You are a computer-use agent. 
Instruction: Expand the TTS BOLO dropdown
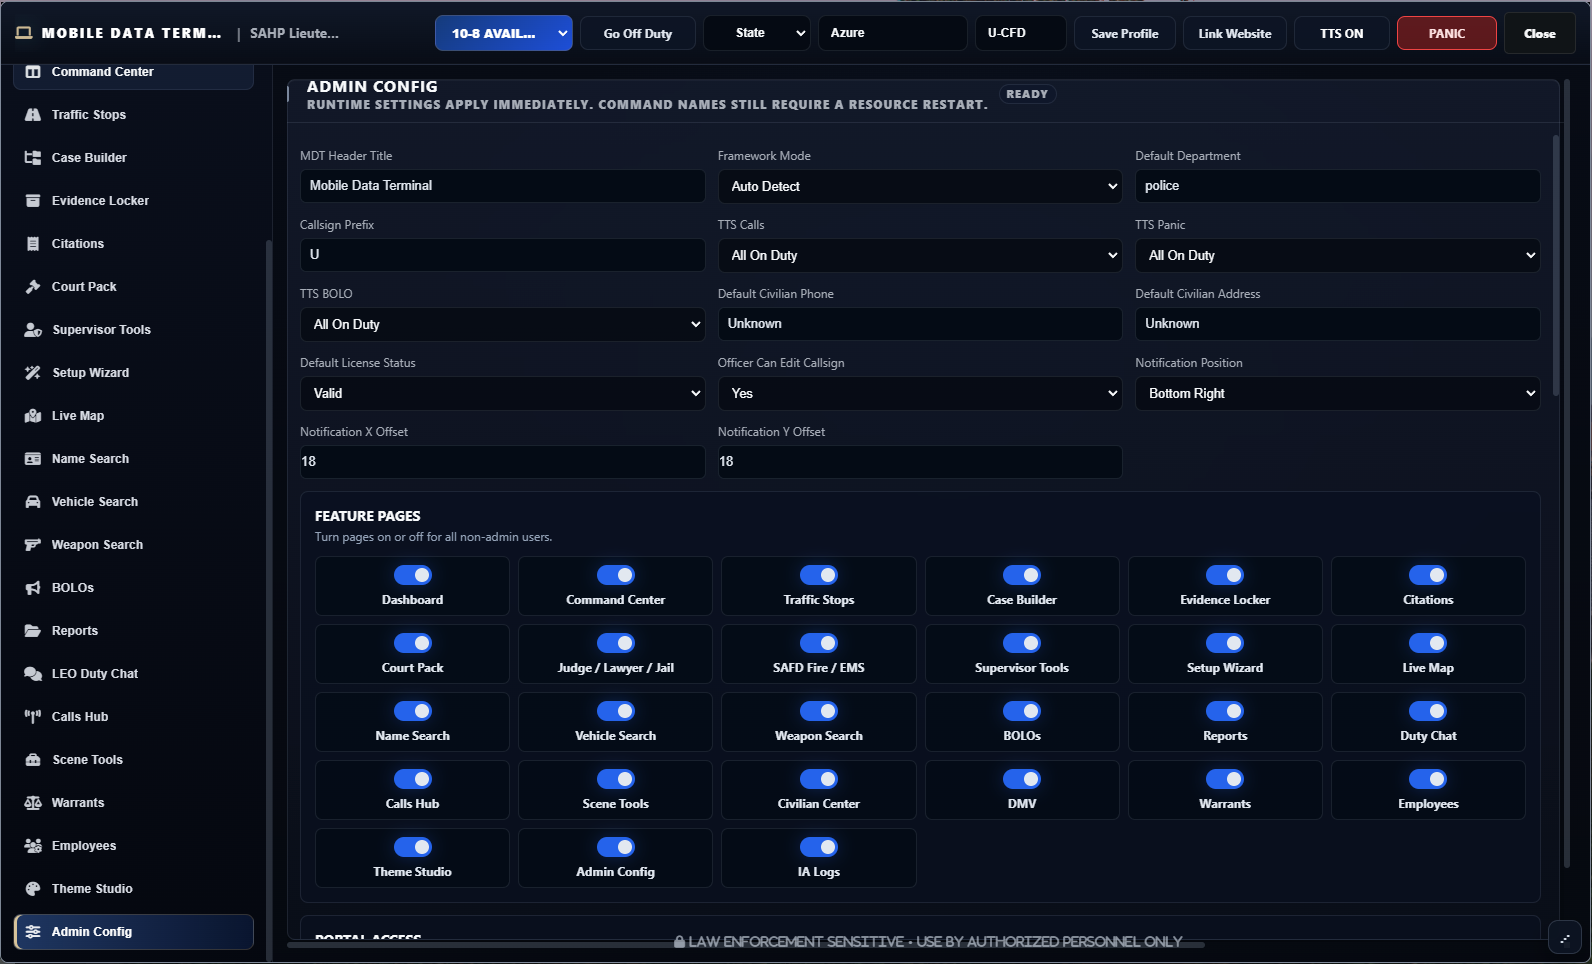(x=503, y=324)
